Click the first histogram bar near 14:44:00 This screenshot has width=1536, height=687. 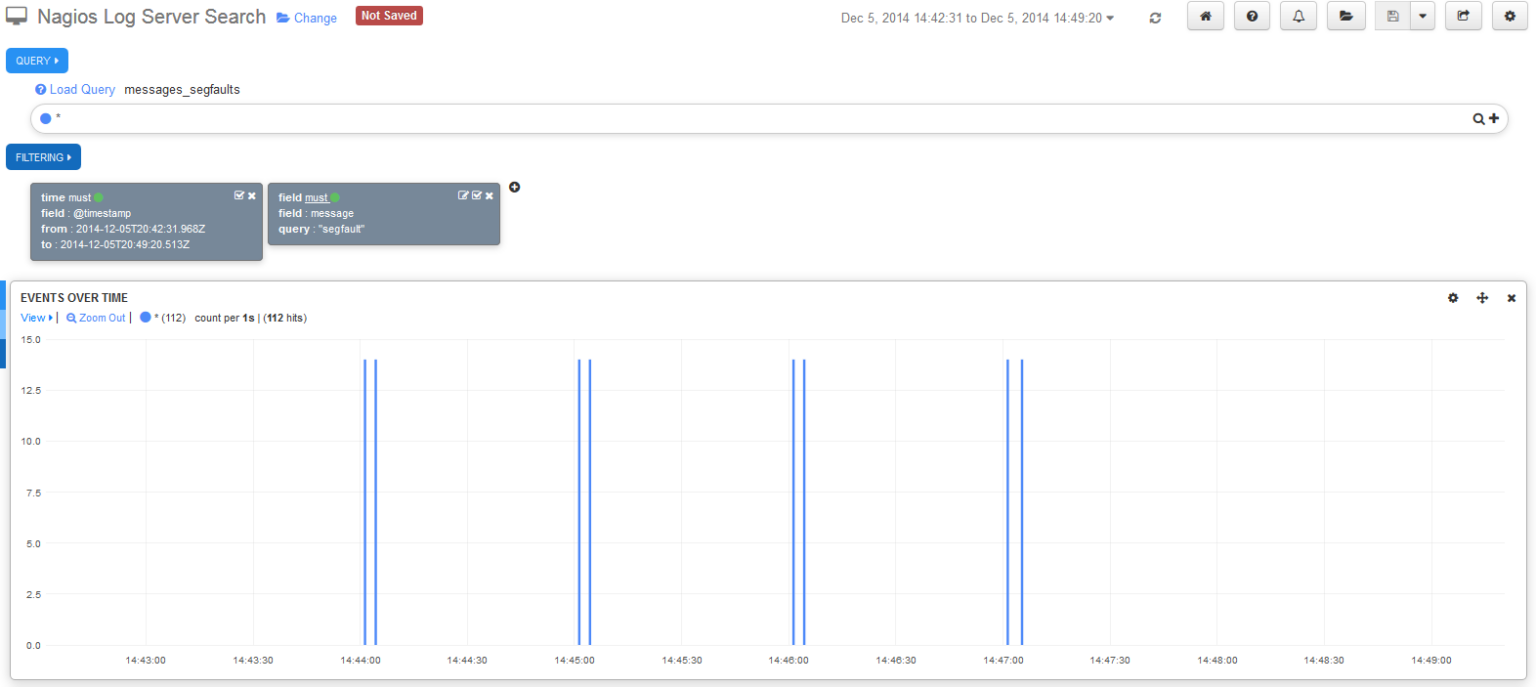coord(365,502)
